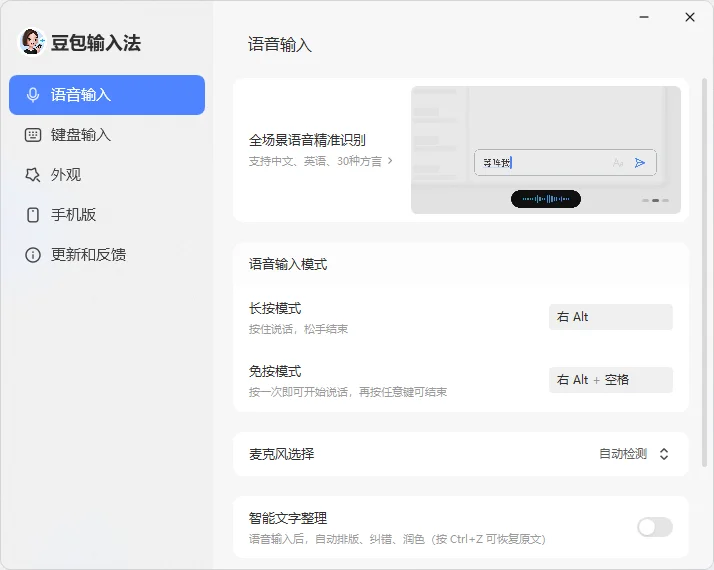Open the 更新和反馈 tab
This screenshot has height=570, width=714.
pyautogui.click(x=107, y=254)
